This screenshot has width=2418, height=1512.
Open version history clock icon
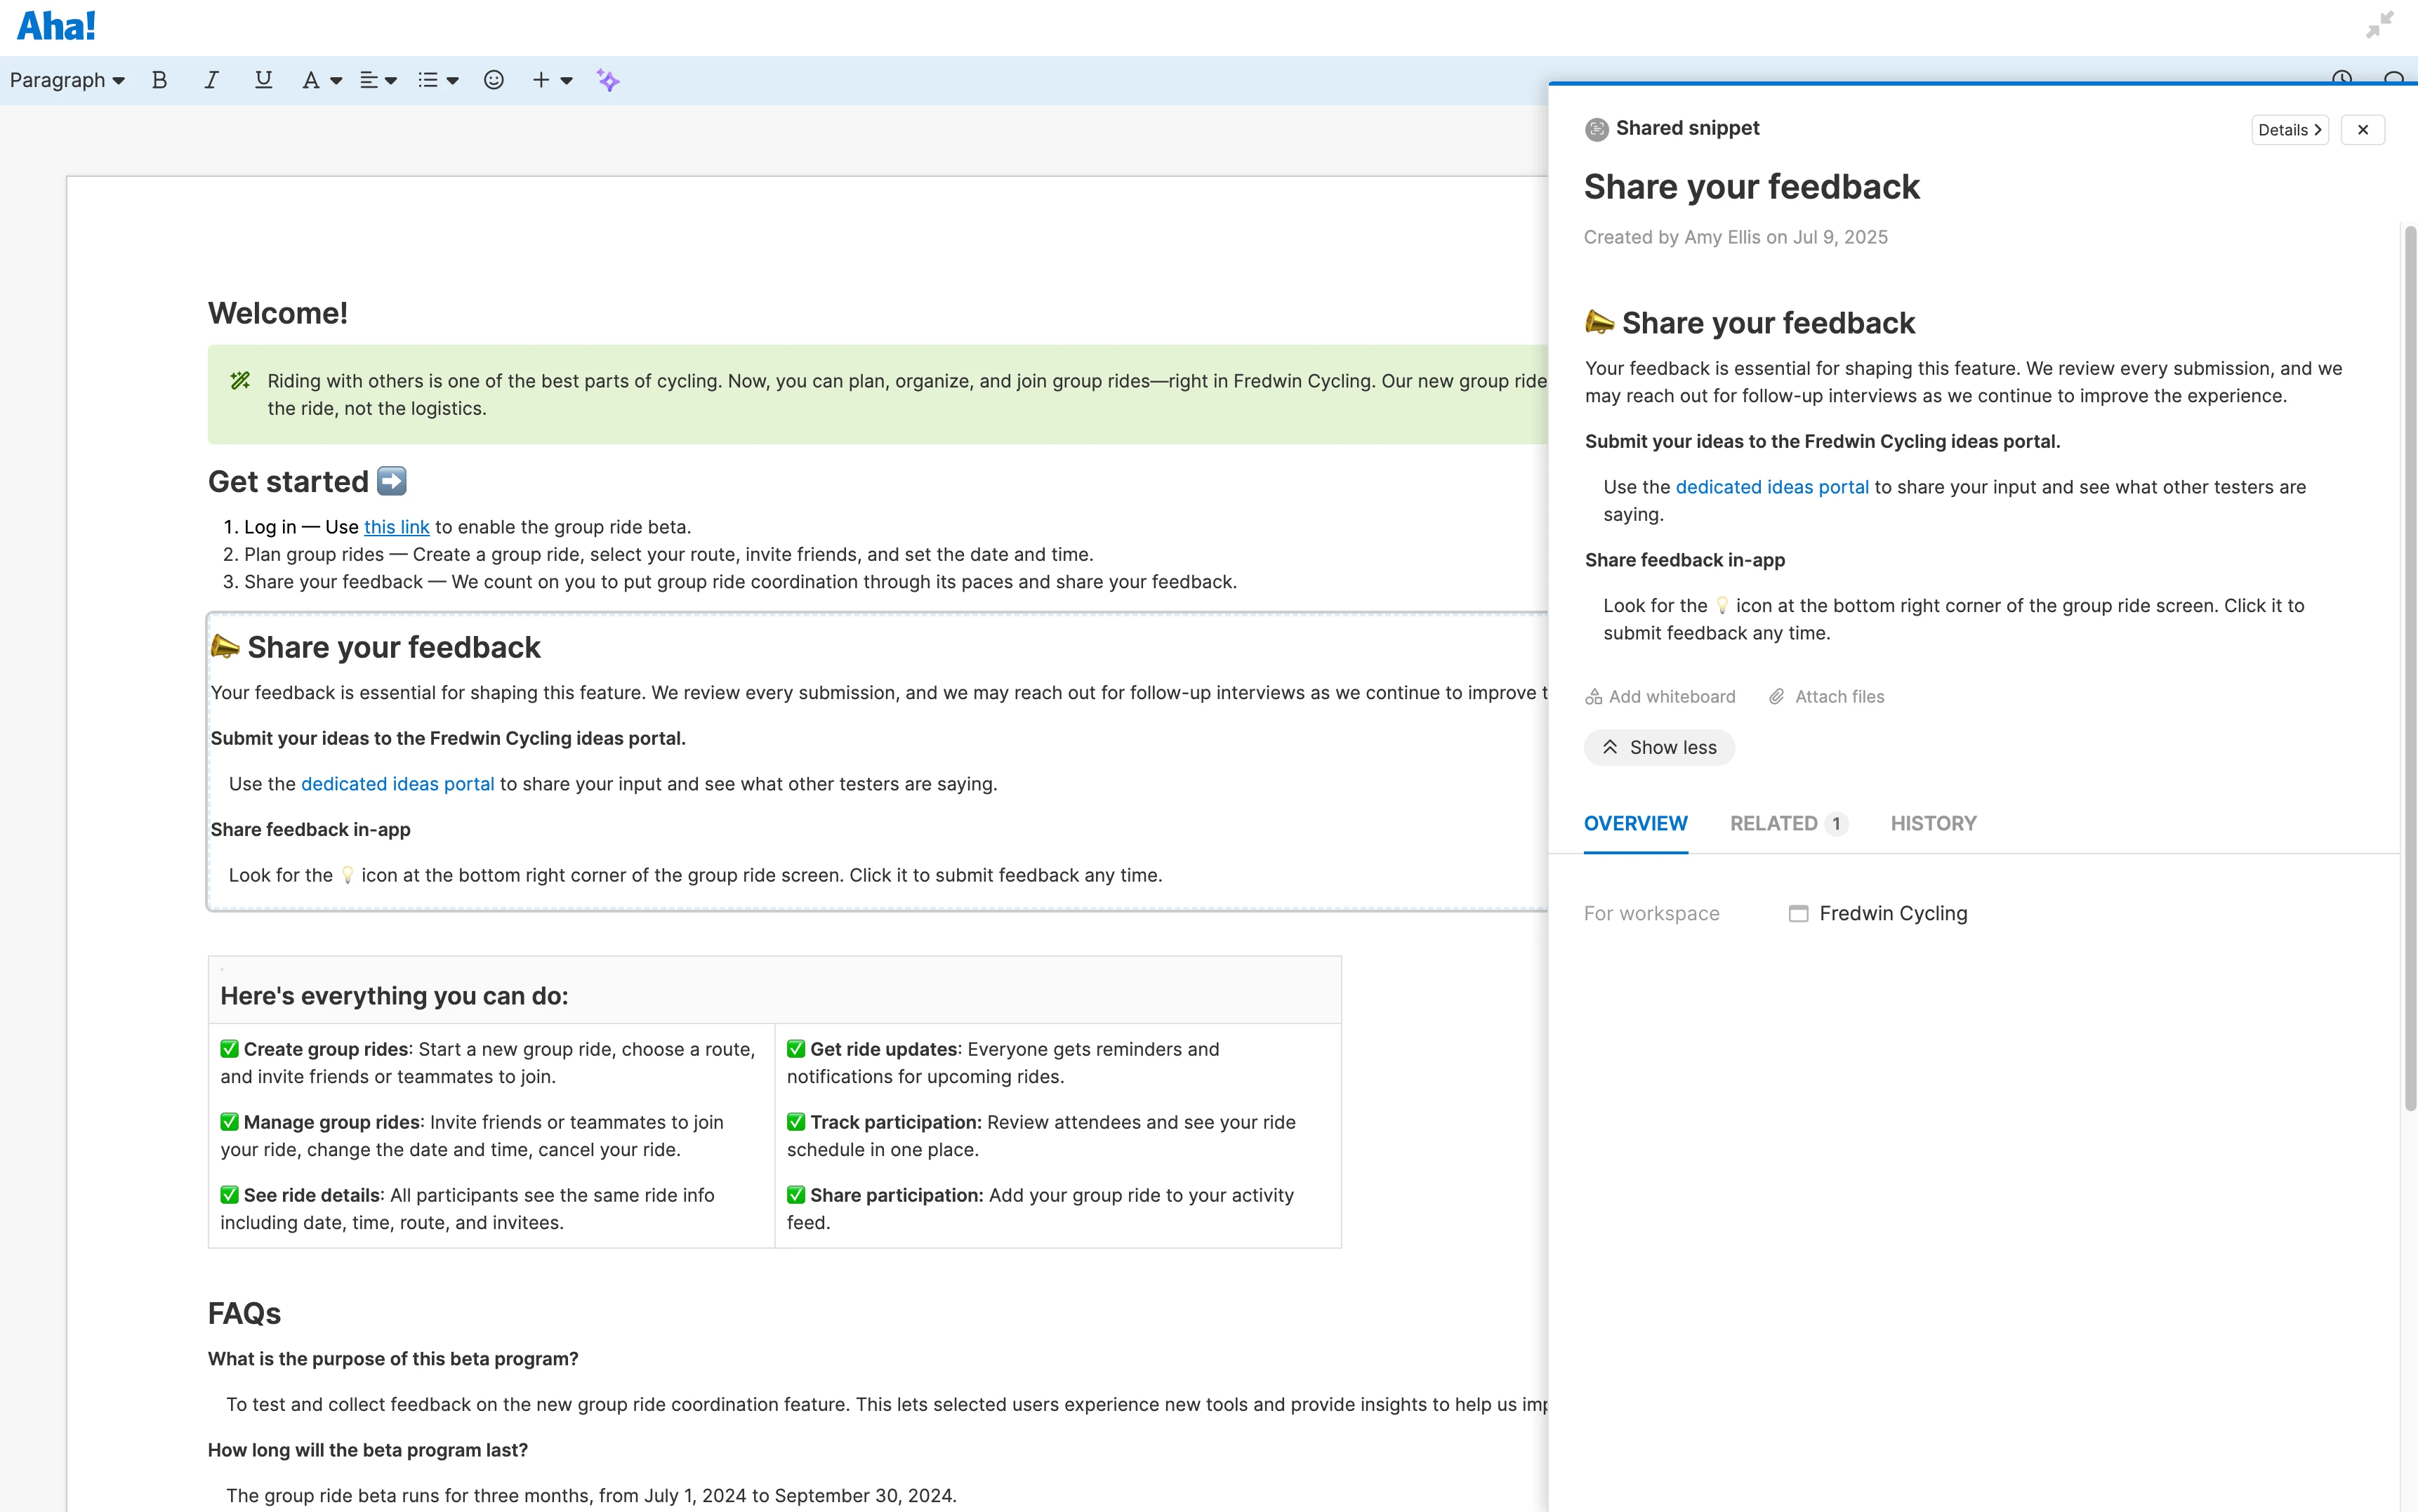pos(2341,77)
